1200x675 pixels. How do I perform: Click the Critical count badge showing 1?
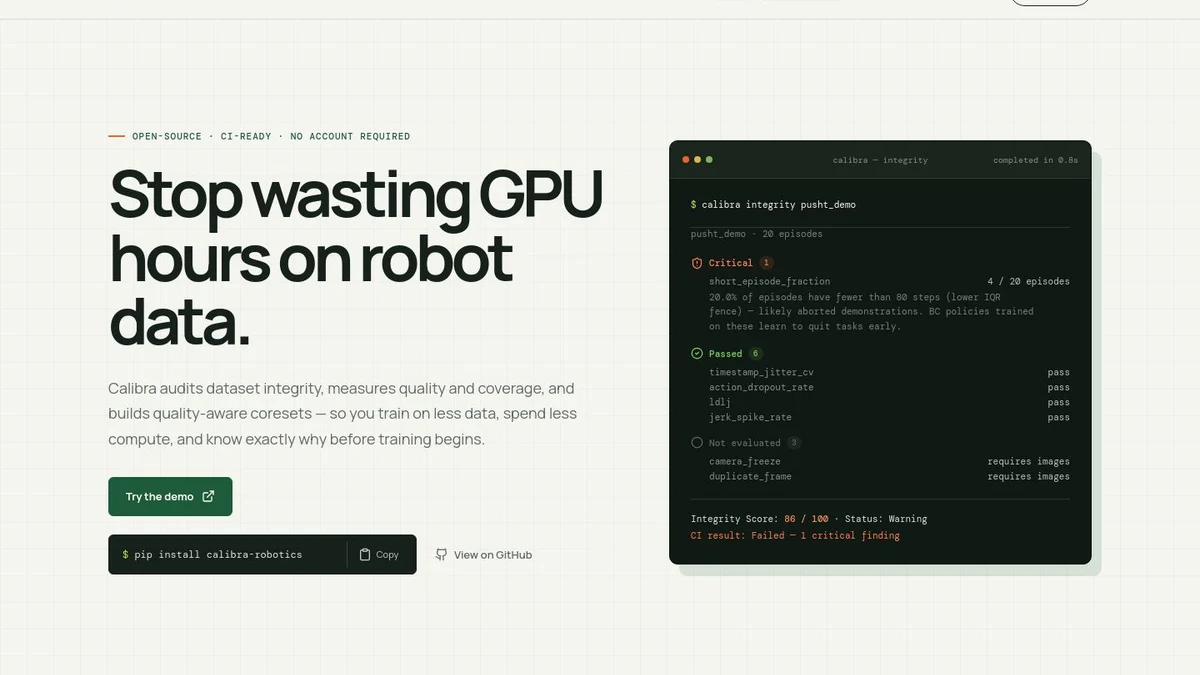[x=766, y=263]
